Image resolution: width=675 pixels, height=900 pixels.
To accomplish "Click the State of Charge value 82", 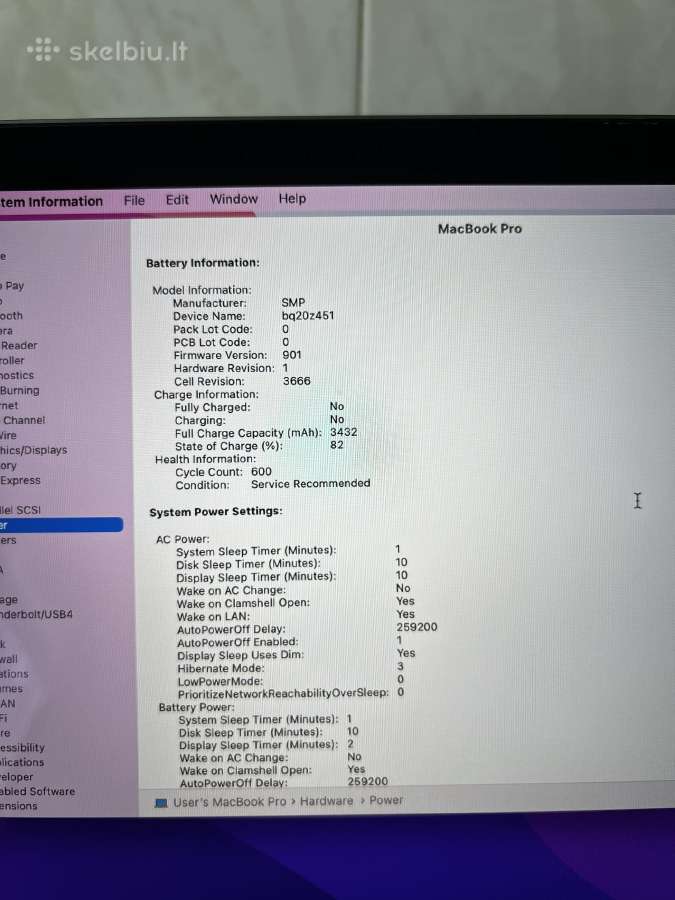I will tap(337, 445).
